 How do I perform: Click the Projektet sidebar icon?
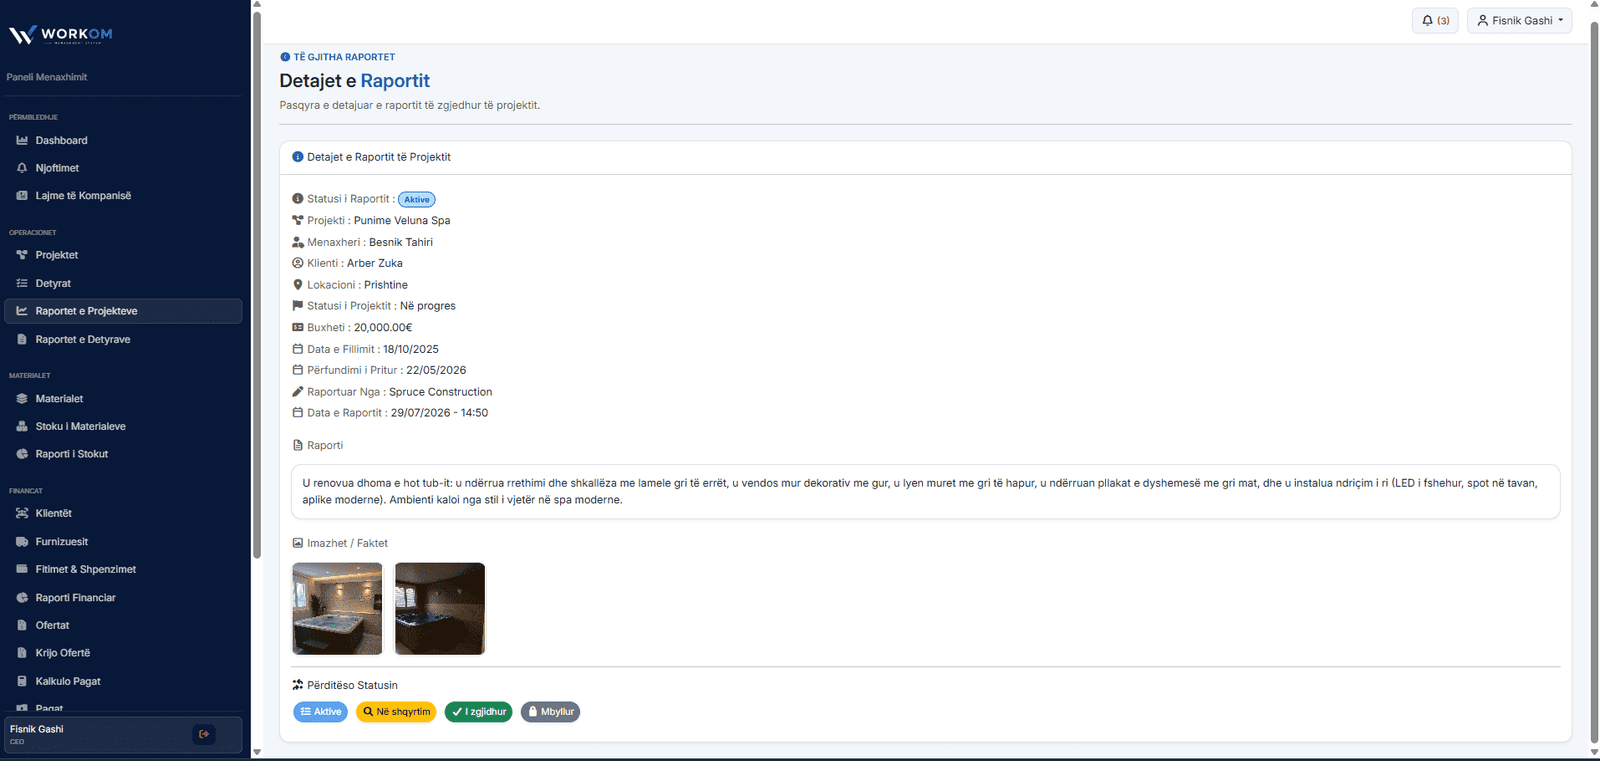[x=22, y=255]
